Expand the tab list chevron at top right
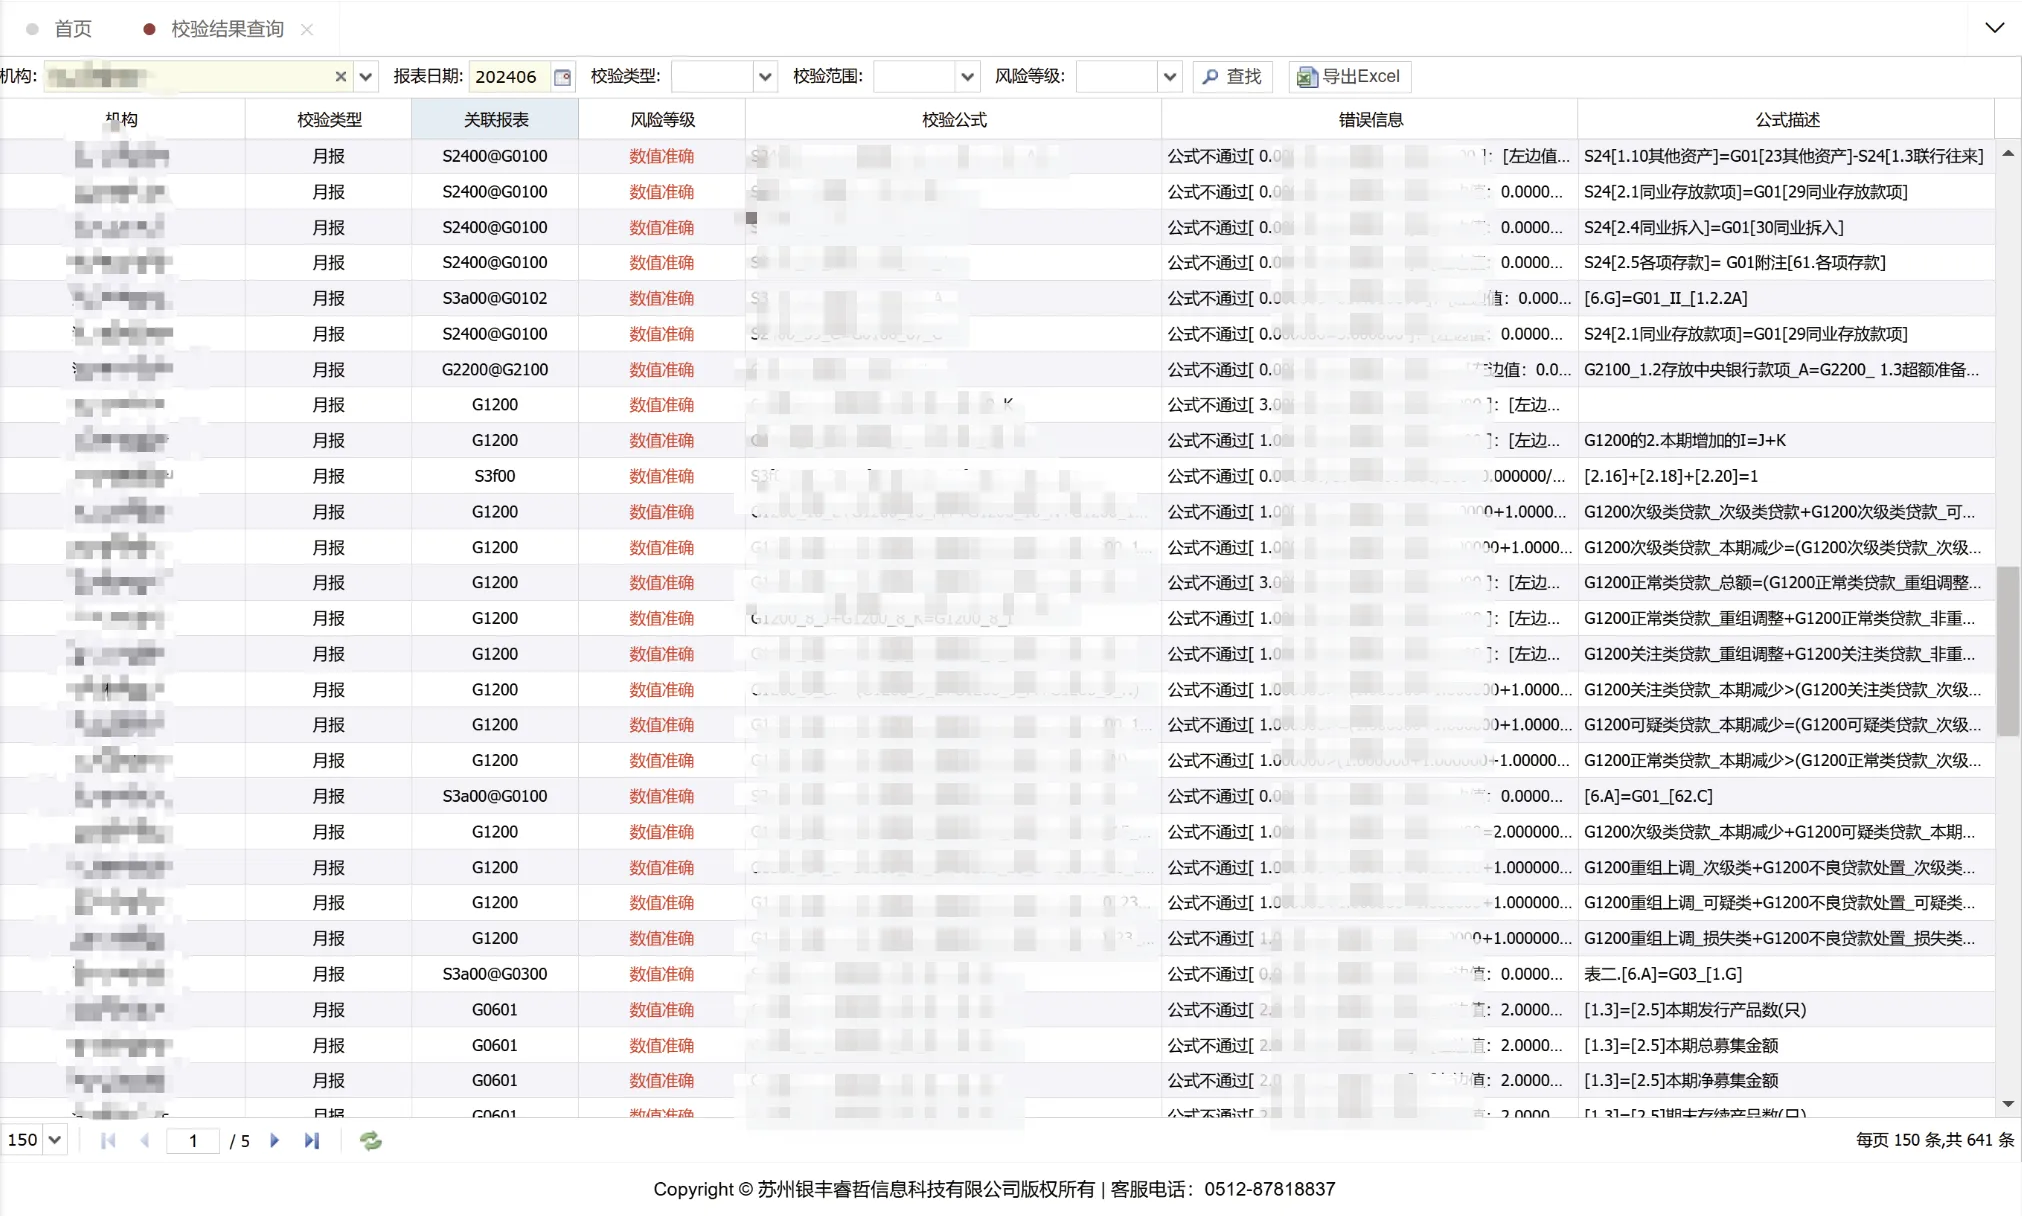Image resolution: width=2022 pixels, height=1216 pixels. click(1994, 28)
